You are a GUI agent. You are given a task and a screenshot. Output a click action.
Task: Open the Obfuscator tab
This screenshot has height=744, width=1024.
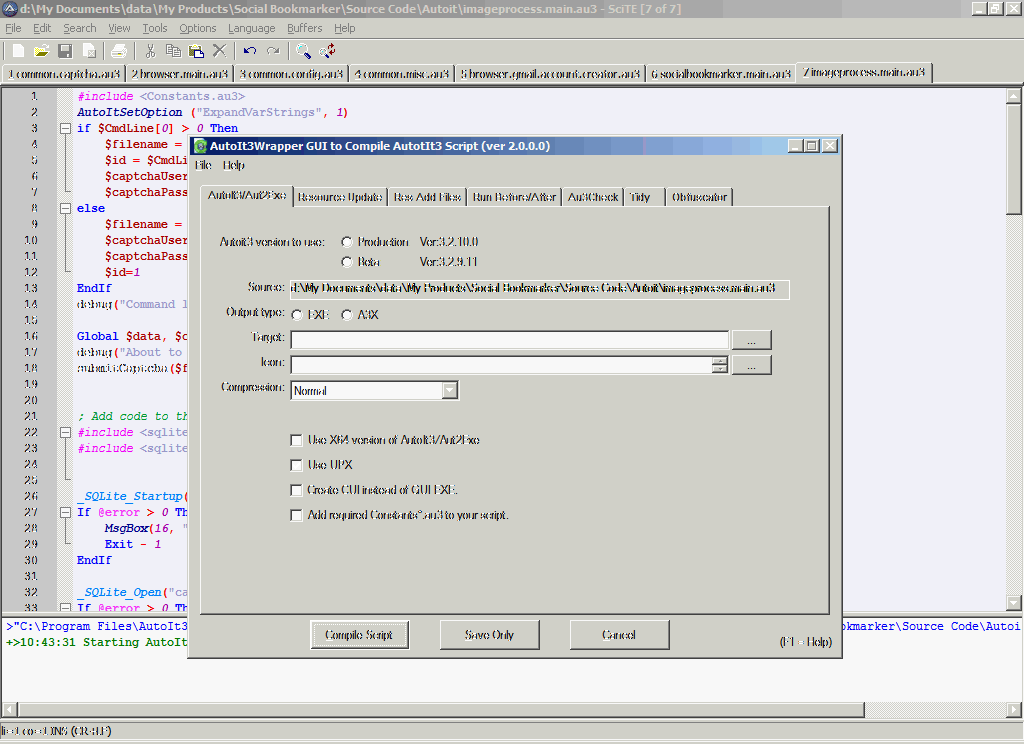(699, 197)
